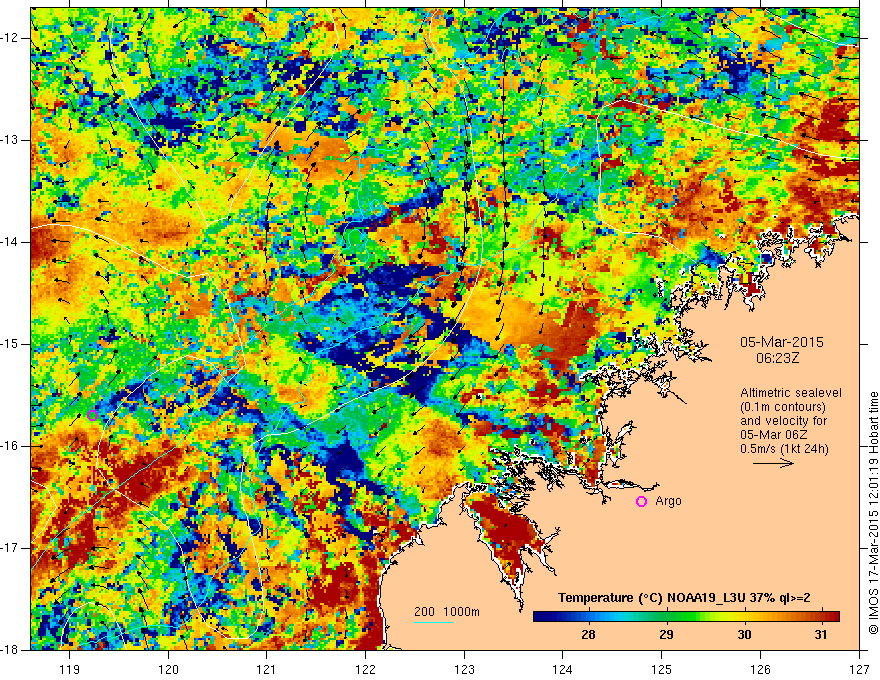The image size is (880, 680).
Task: Click the -17 latitude axis label
Action: tap(10, 548)
